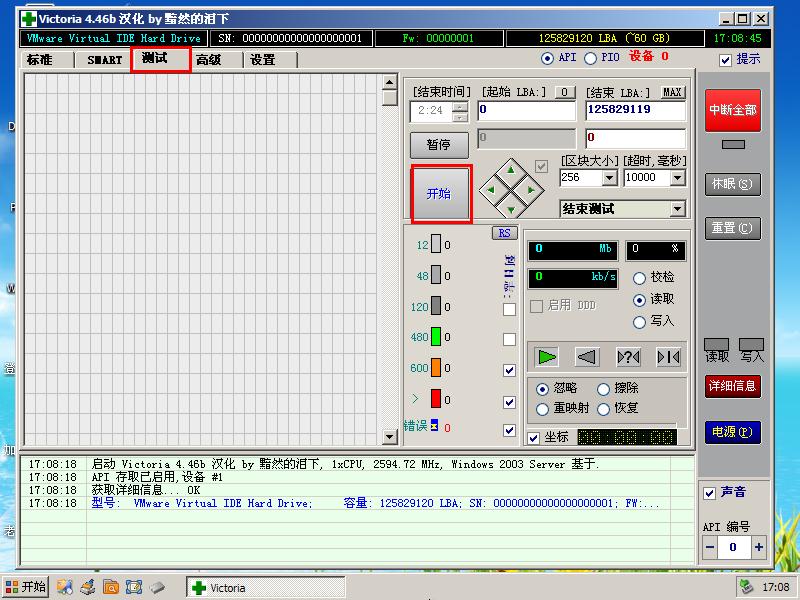Click the 480 ms green block swatch
This screenshot has width=800, height=600.
click(x=436, y=337)
